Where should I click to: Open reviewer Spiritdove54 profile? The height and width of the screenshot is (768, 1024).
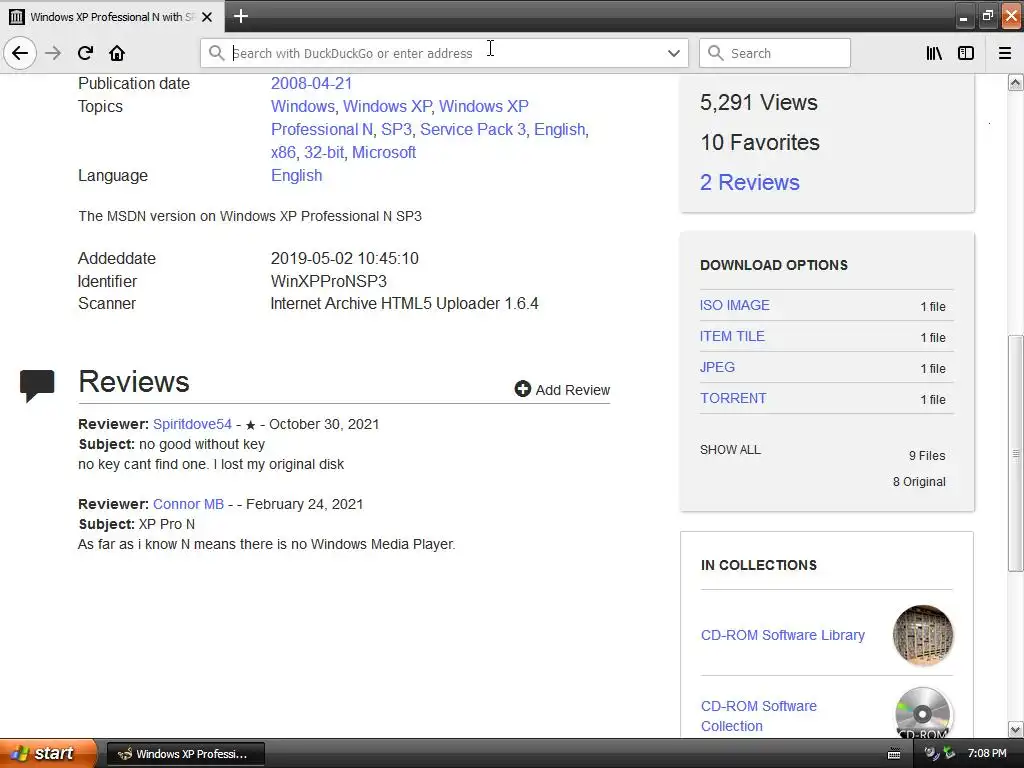(192, 424)
